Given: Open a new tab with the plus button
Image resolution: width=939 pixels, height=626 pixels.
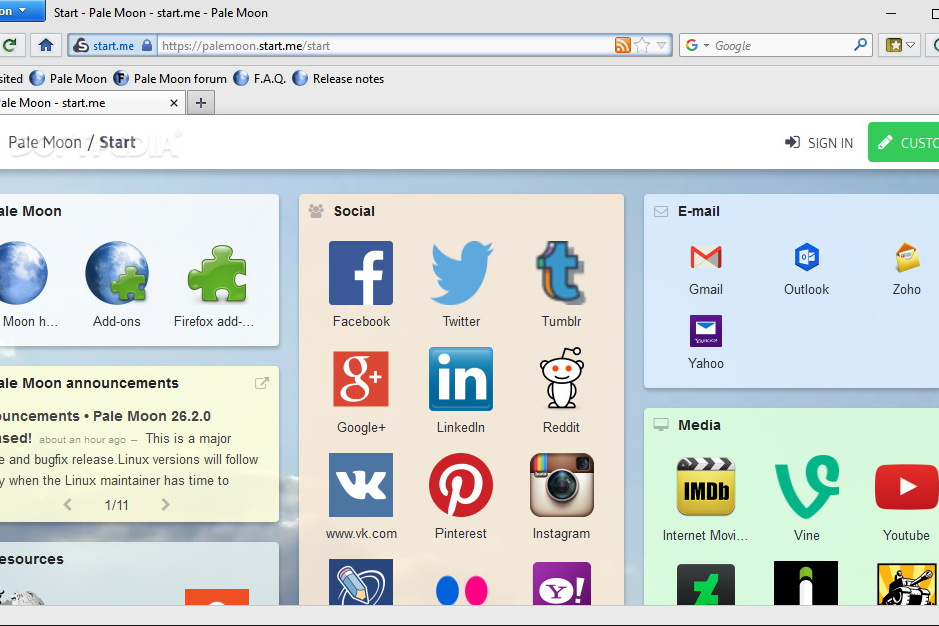Looking at the screenshot, I should (201, 103).
